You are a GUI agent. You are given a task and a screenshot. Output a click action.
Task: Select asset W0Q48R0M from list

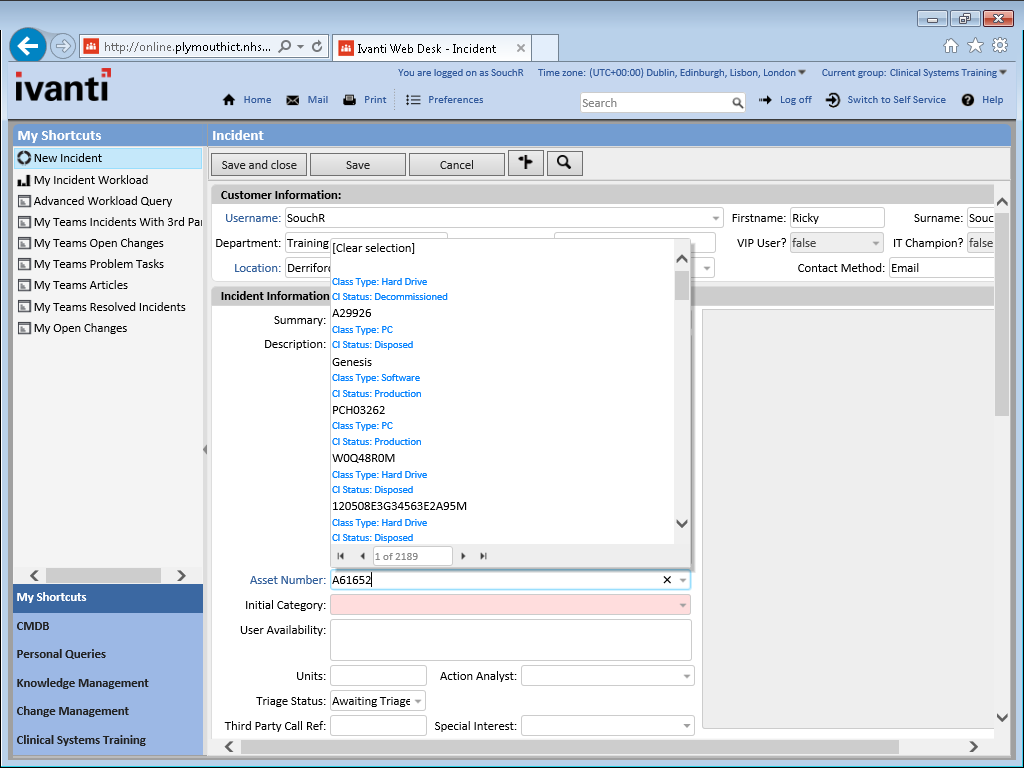(x=364, y=458)
